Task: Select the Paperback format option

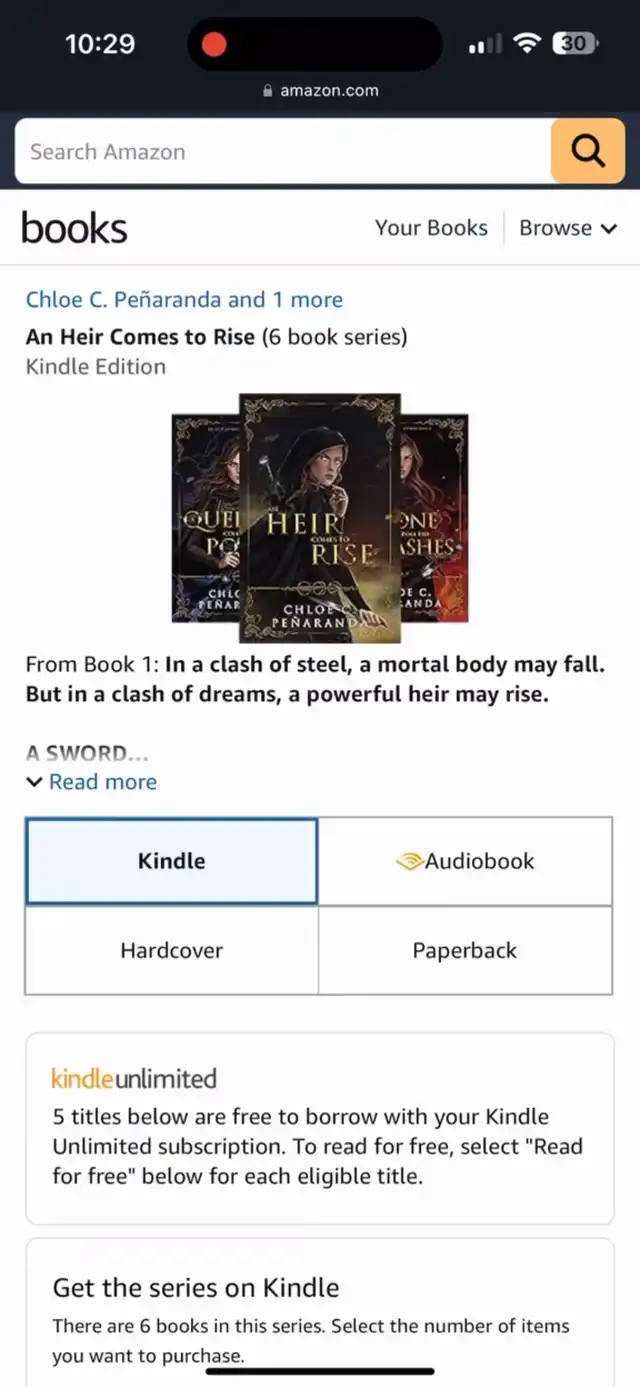Action: (x=465, y=950)
